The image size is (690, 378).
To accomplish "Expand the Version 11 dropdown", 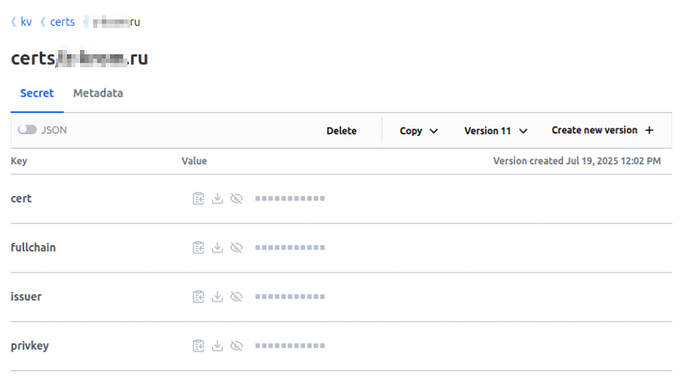I will [495, 131].
